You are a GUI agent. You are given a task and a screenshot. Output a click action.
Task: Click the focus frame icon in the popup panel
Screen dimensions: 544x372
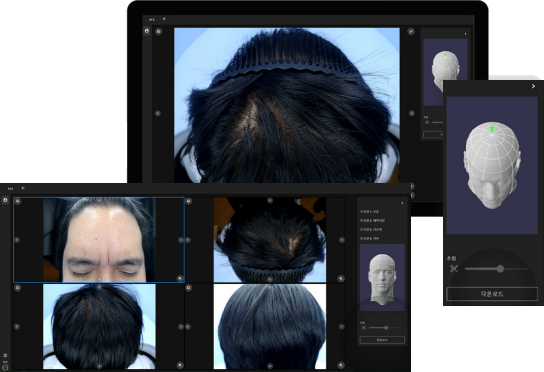454,268
